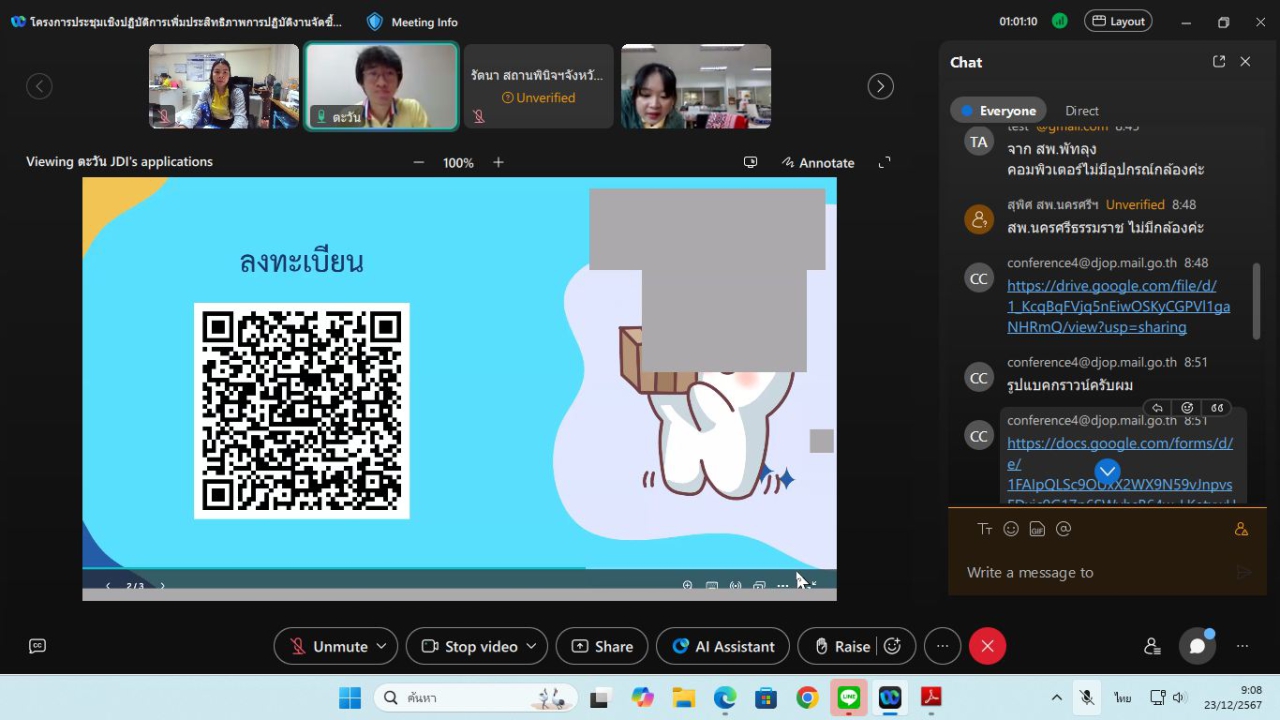Raise your hand
The image size is (1280, 720).
point(842,646)
